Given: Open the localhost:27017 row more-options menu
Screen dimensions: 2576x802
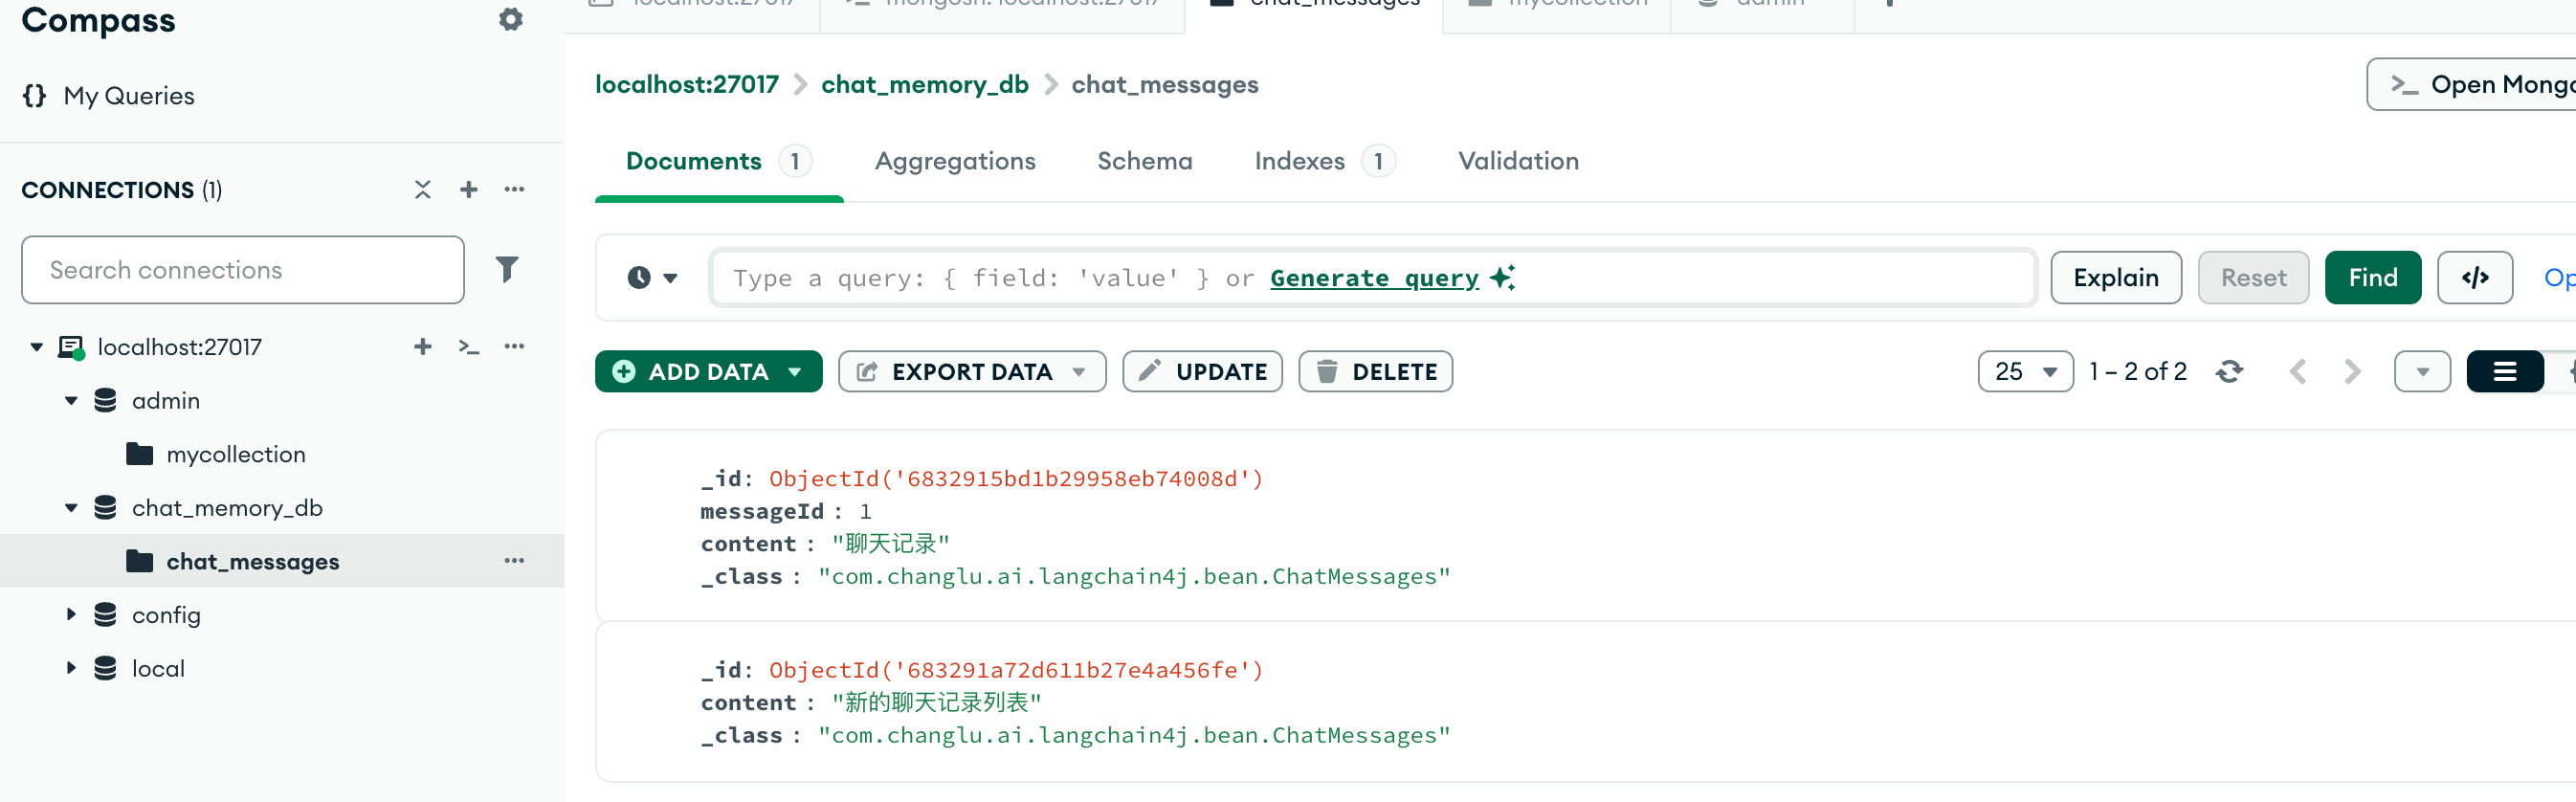Looking at the screenshot, I should pyautogui.click(x=515, y=346).
